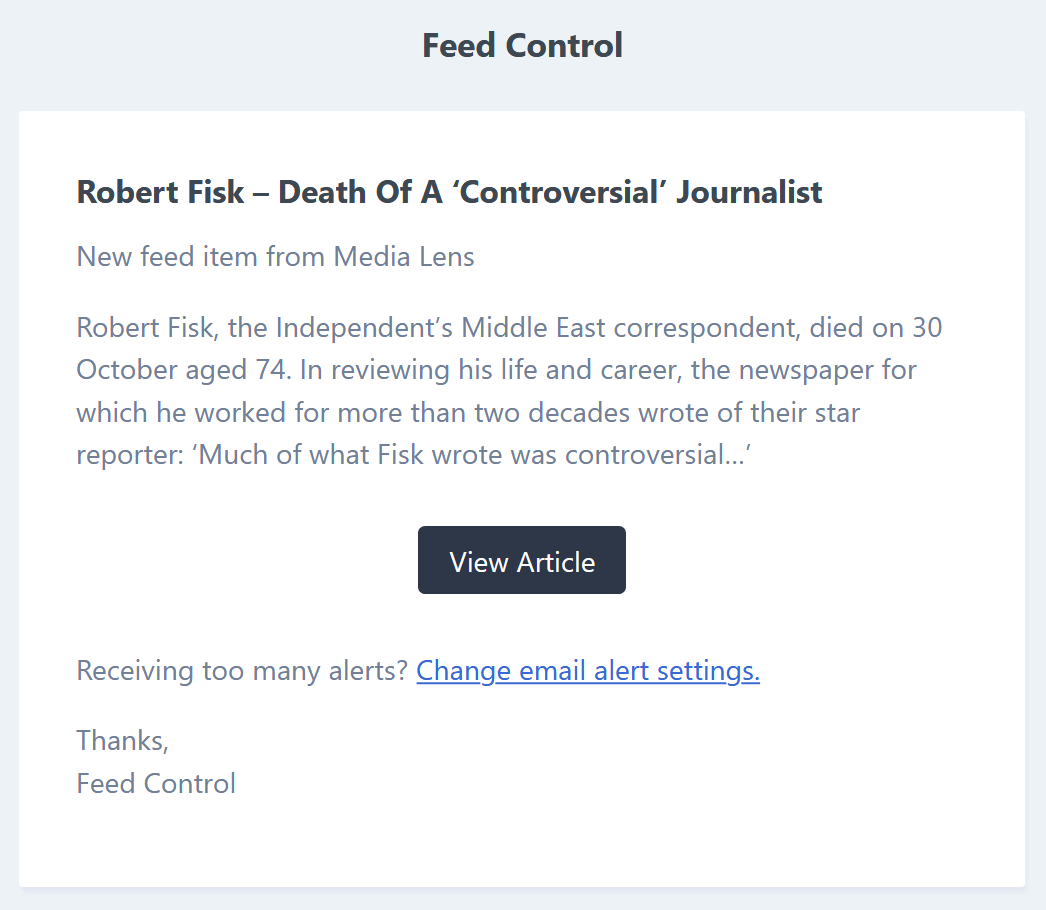Image resolution: width=1046 pixels, height=910 pixels.
Task: Click 'Death Of A' in the headline
Action: [361, 192]
